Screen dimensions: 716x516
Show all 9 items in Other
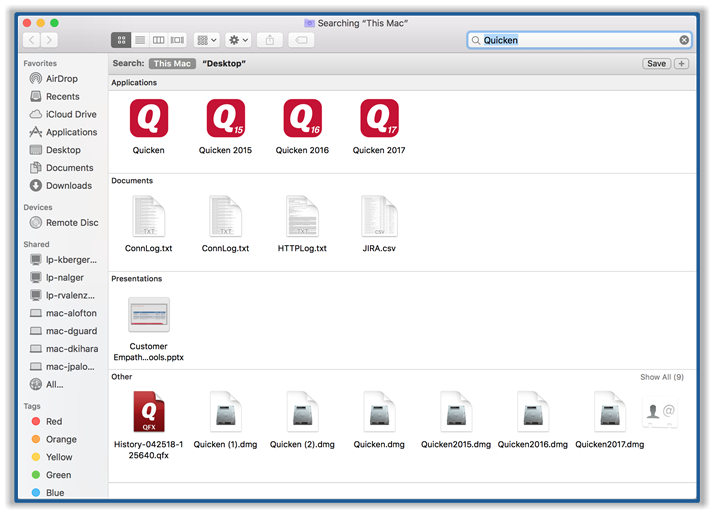662,377
